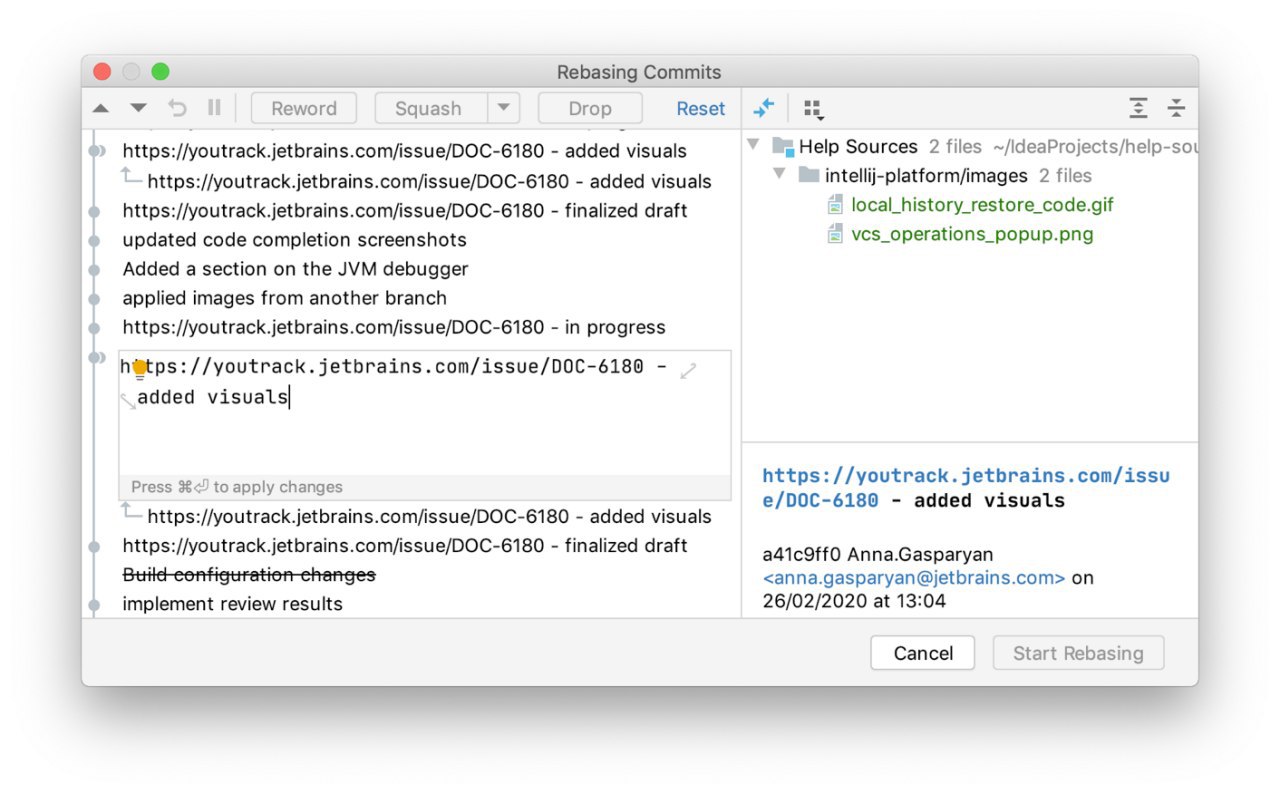Collapse the intellij-platform/images folder node
Viewport: 1280px width, 794px height.
[x=779, y=175]
